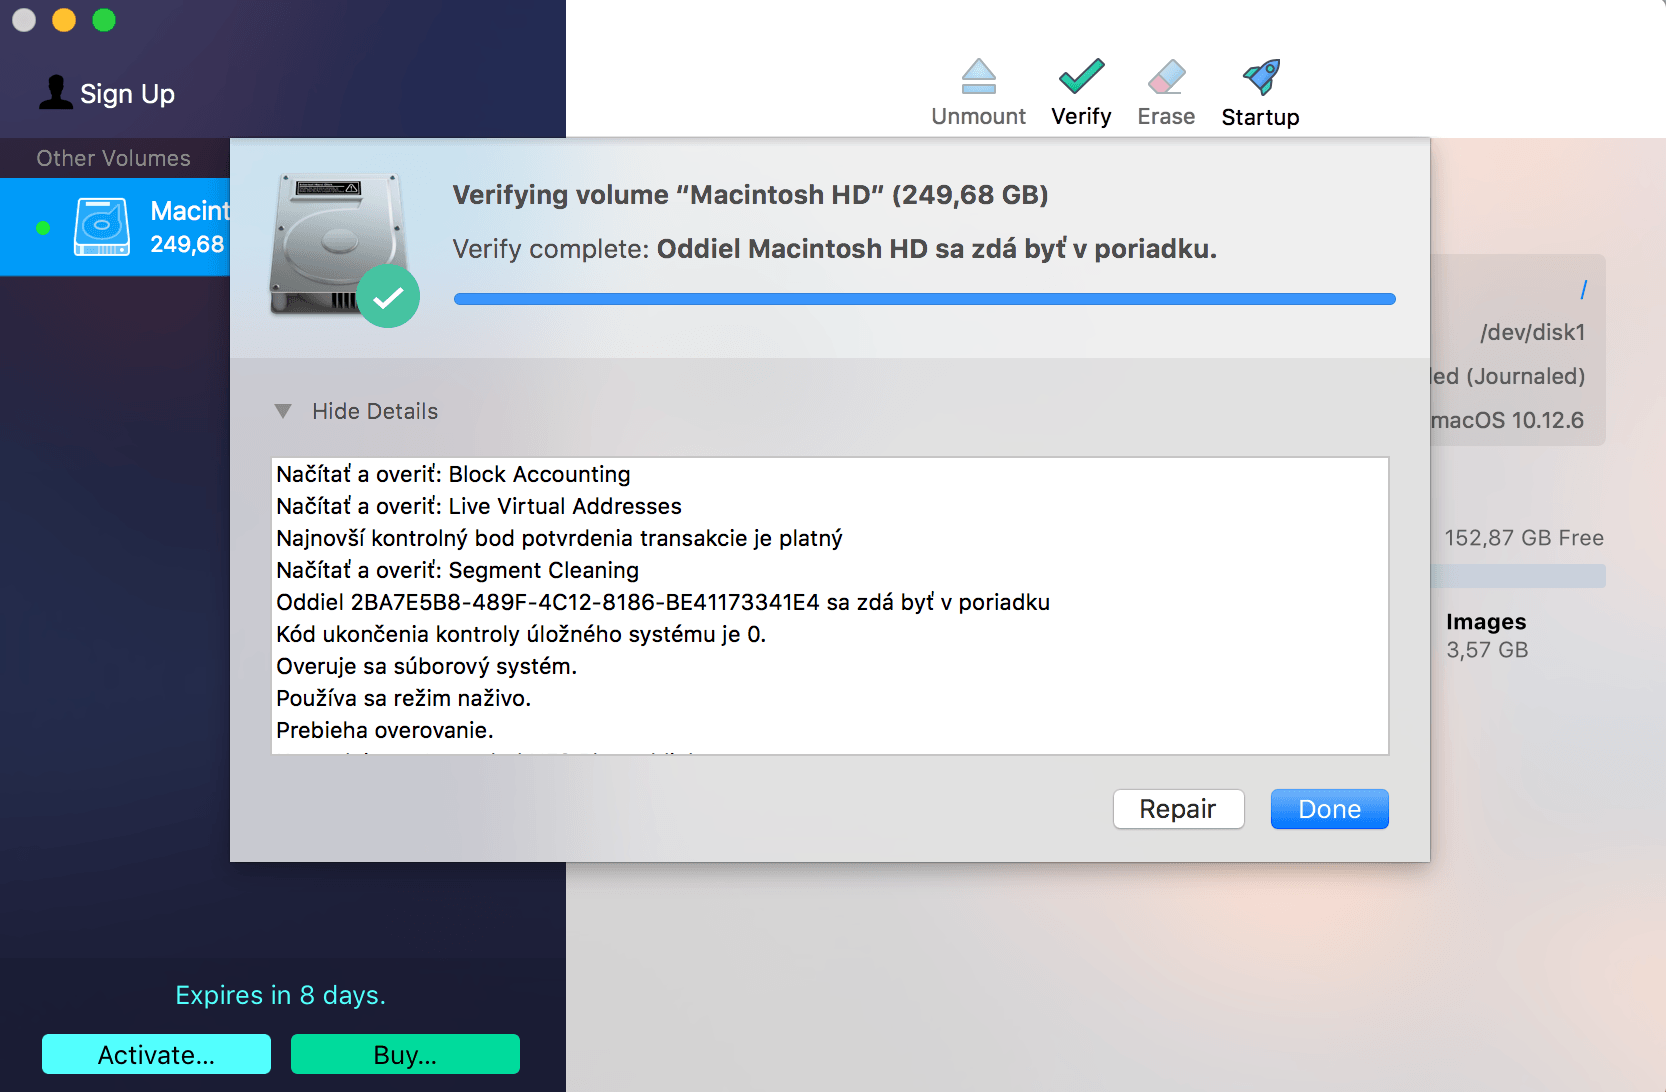Viewport: 1666px width, 1092px height.
Task: Click the Images category label
Action: (x=1486, y=622)
